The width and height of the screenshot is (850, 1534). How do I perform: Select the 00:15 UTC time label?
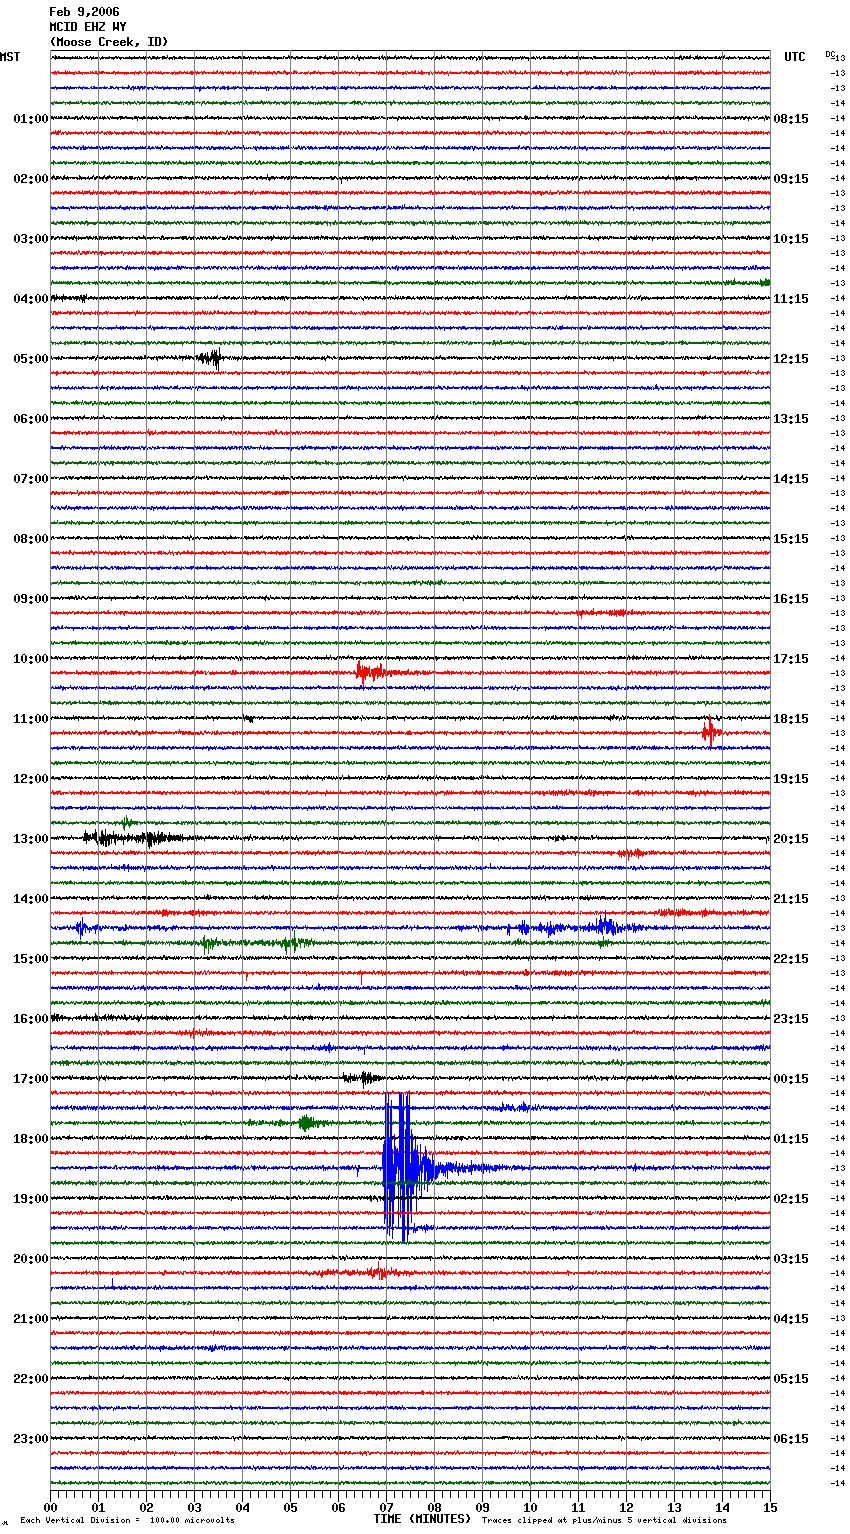click(791, 1079)
